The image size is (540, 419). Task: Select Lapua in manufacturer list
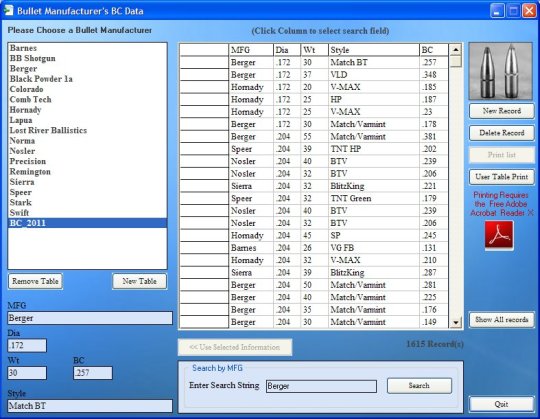[x=87, y=120]
